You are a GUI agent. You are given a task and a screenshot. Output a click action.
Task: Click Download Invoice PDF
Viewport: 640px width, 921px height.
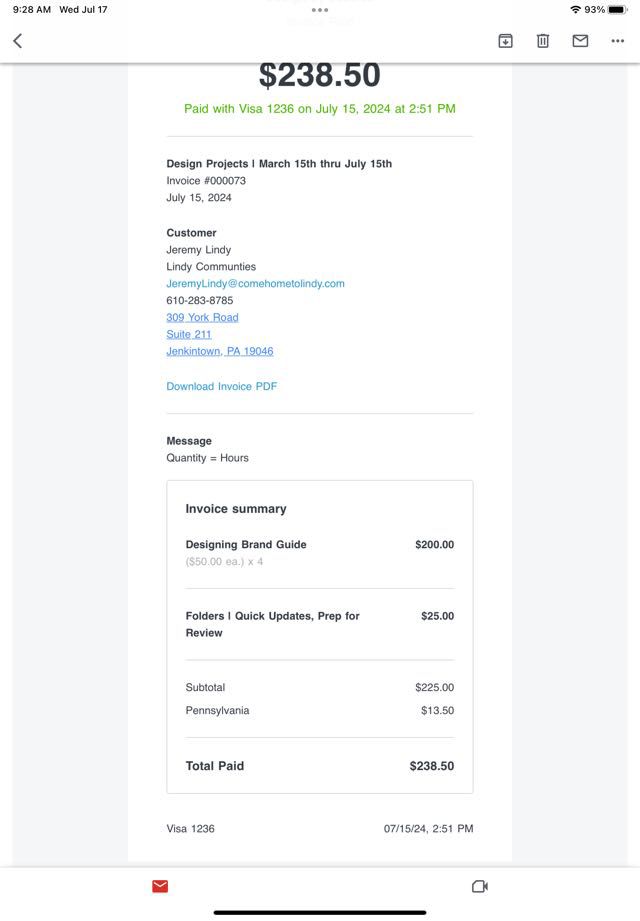221,386
